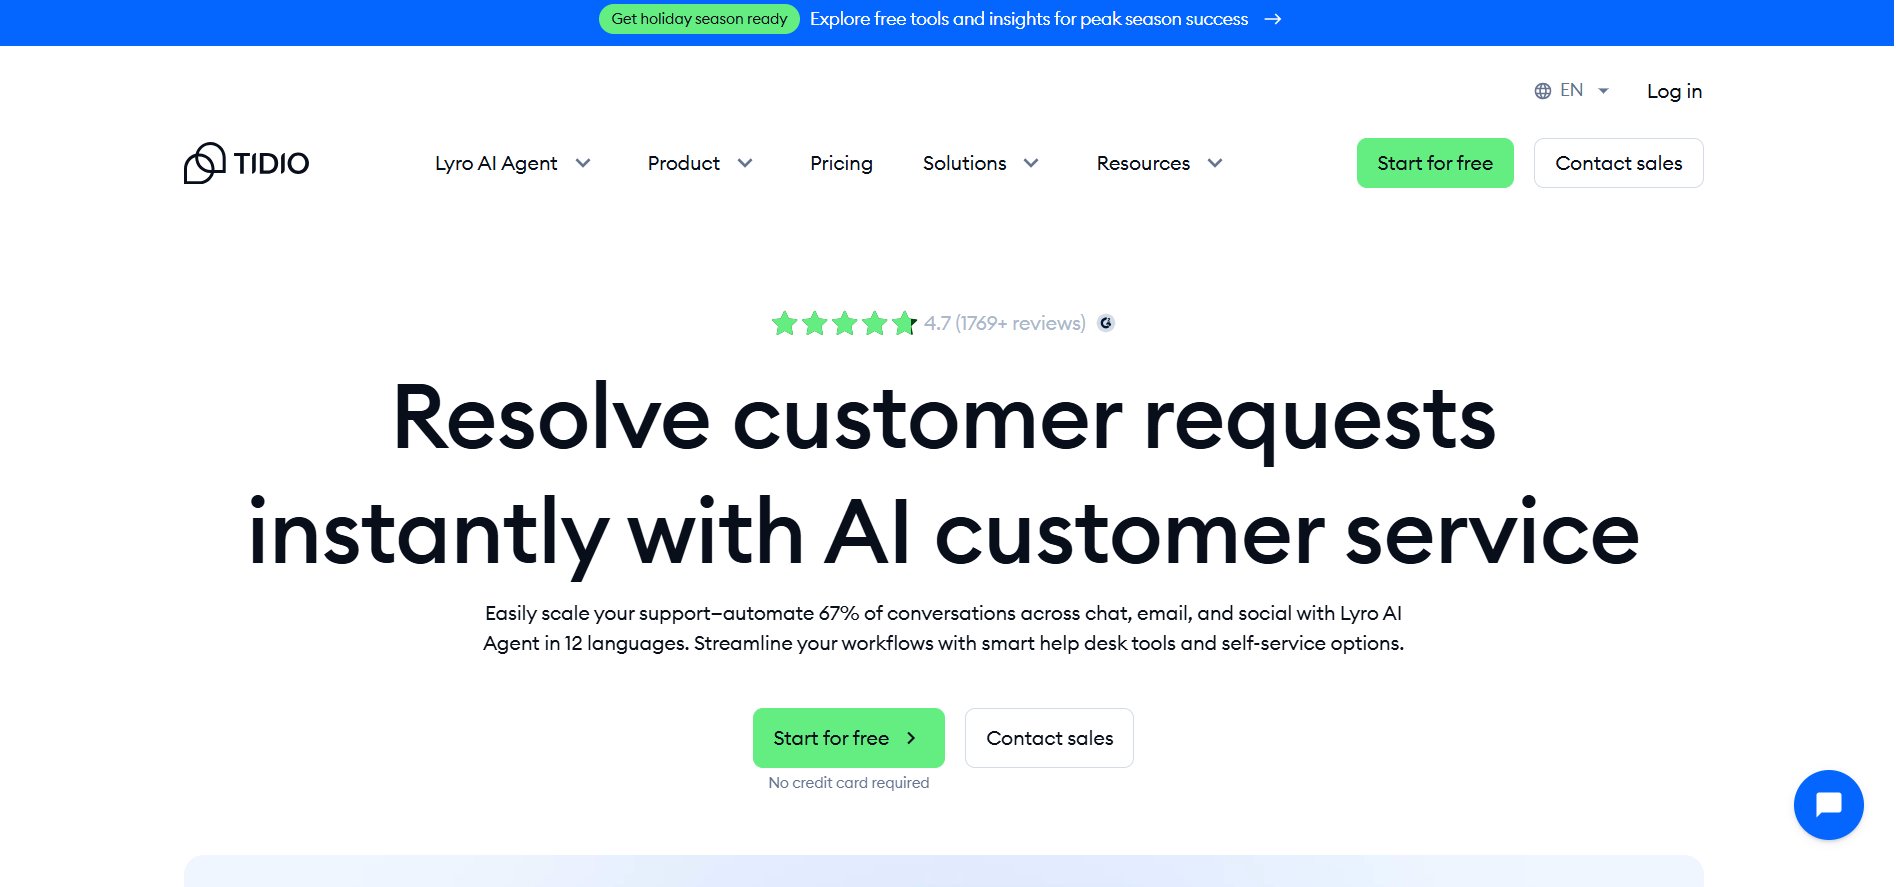This screenshot has height=887, width=1896.
Task: Click the green star rating icons
Action: pyautogui.click(x=844, y=323)
